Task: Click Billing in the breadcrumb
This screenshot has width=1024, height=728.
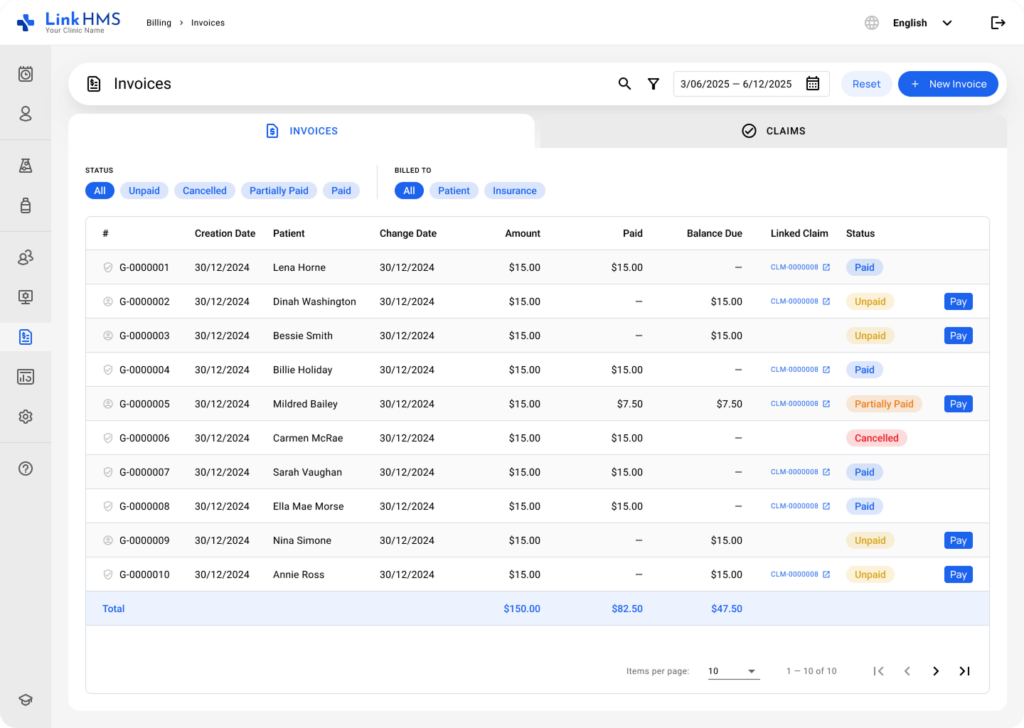Action: pos(159,23)
